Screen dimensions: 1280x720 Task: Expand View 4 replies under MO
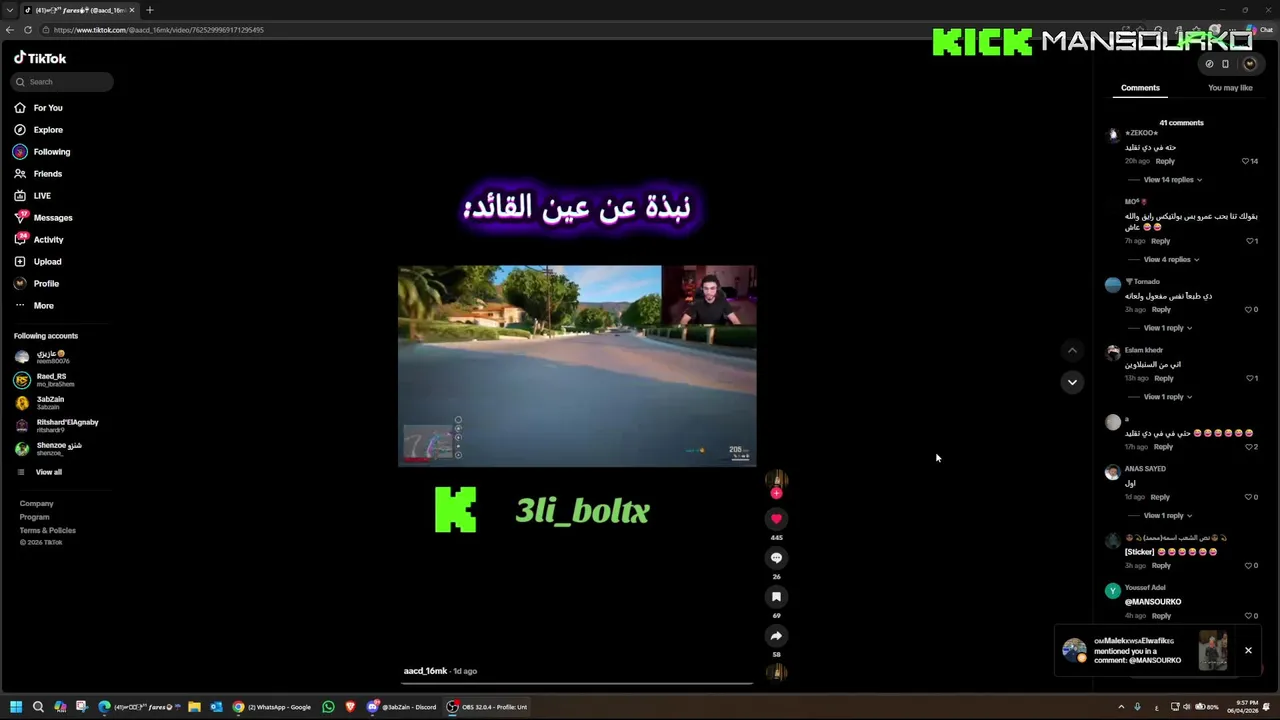(1170, 260)
